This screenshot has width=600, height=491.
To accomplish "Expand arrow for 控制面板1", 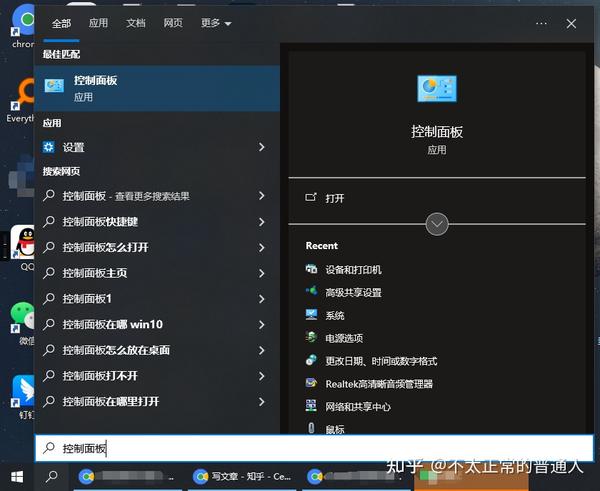I will point(261,299).
